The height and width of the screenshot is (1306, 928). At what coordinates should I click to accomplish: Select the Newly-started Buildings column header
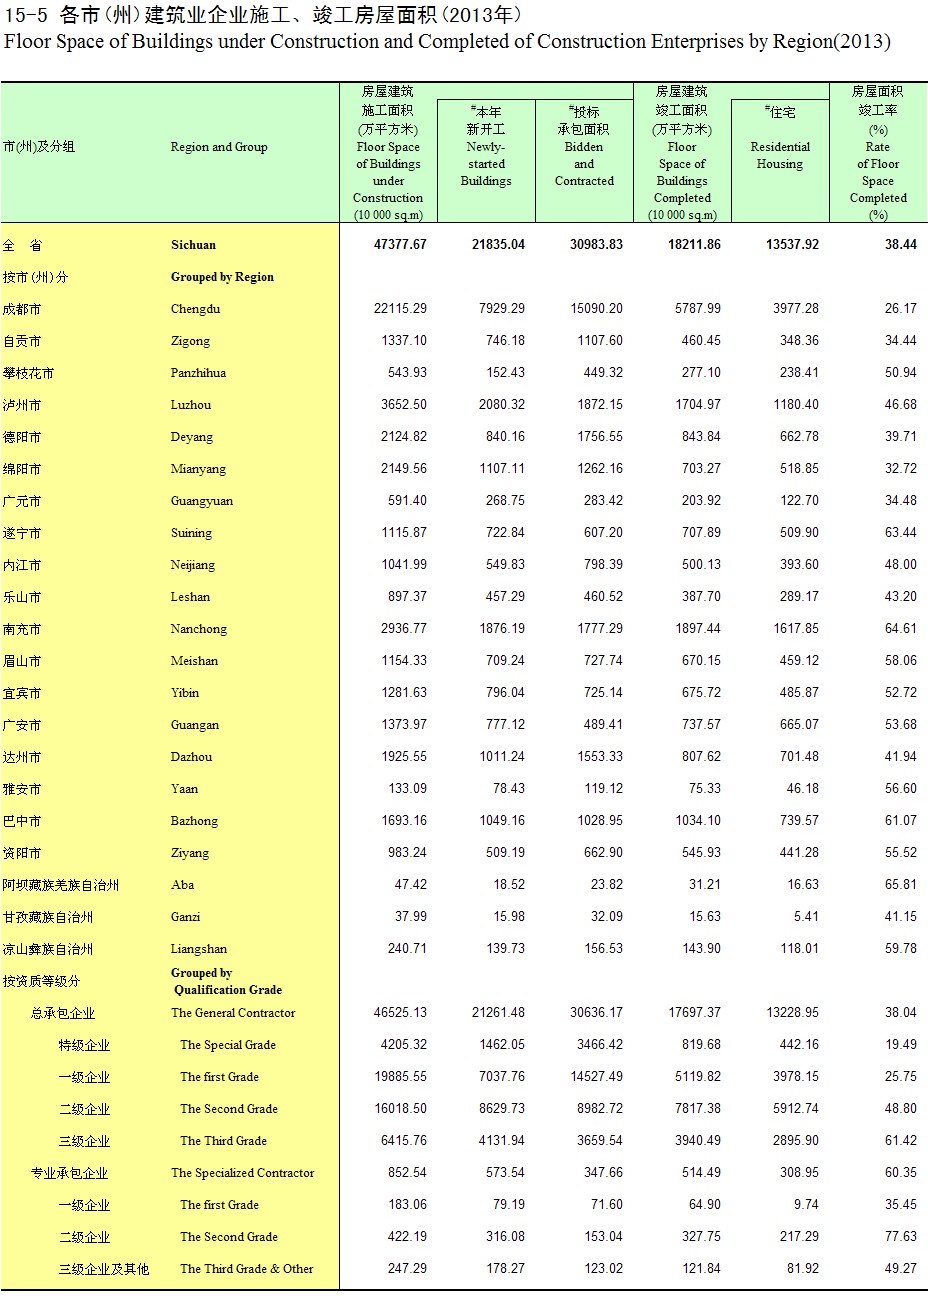[x=486, y=146]
